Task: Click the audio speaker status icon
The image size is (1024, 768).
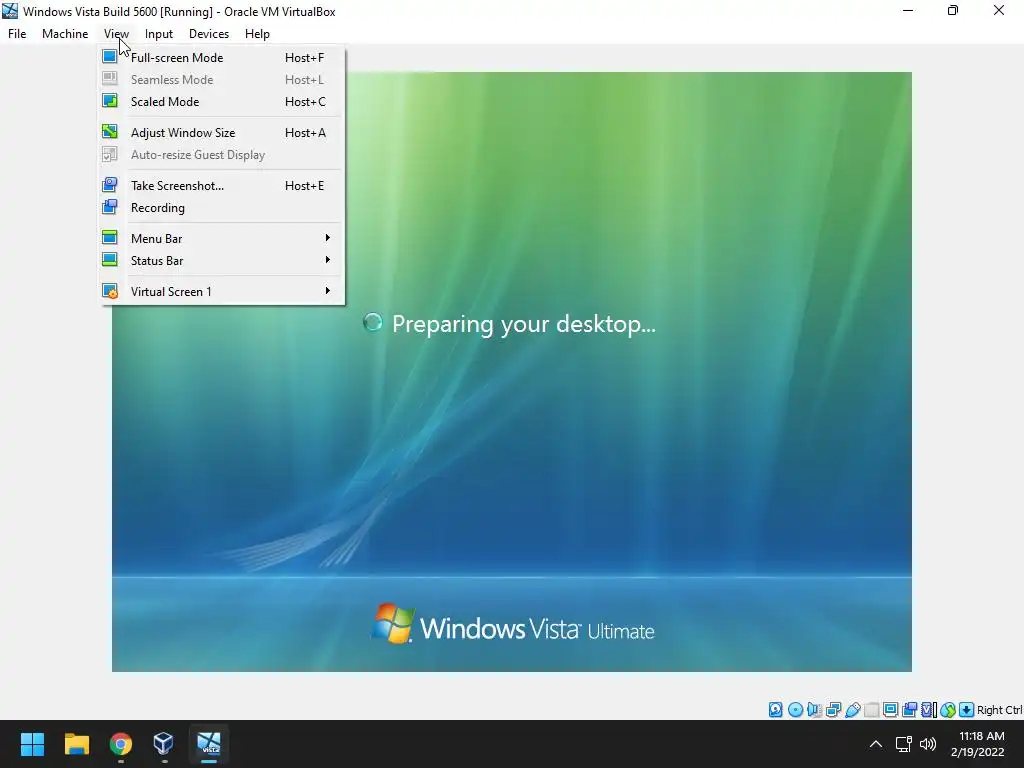Action: (814, 709)
